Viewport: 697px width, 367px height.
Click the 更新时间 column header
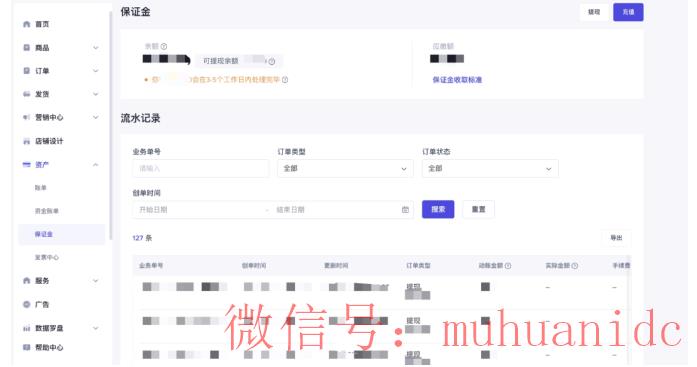pyautogui.click(x=336, y=266)
